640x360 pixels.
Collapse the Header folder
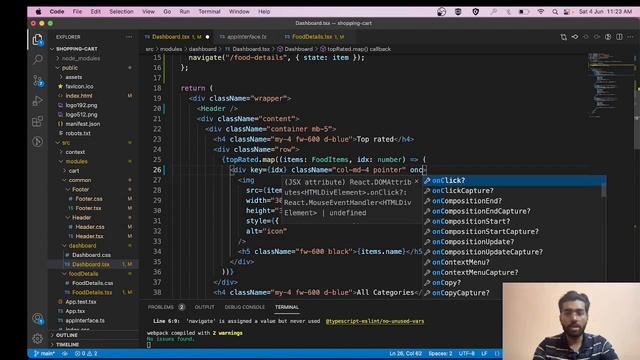click(x=82, y=218)
